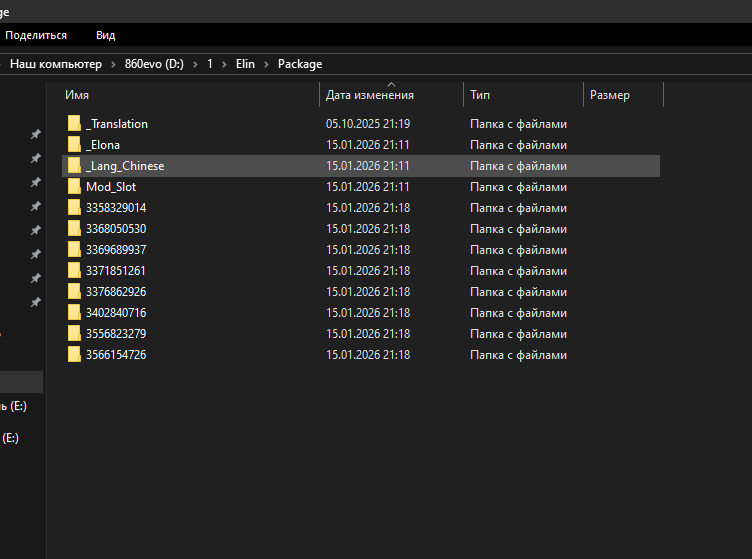The width and height of the screenshot is (752, 559).
Task: Sort files by Имя column
Action: click(191, 95)
